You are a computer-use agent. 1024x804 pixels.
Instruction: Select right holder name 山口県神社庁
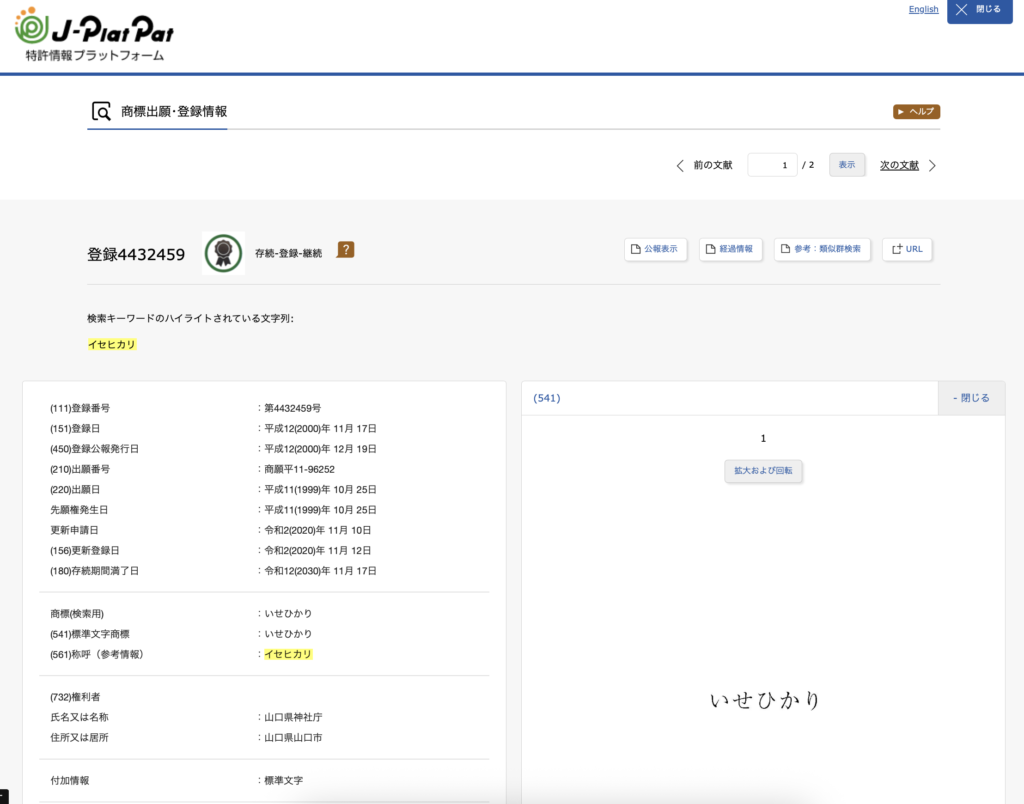(293, 717)
